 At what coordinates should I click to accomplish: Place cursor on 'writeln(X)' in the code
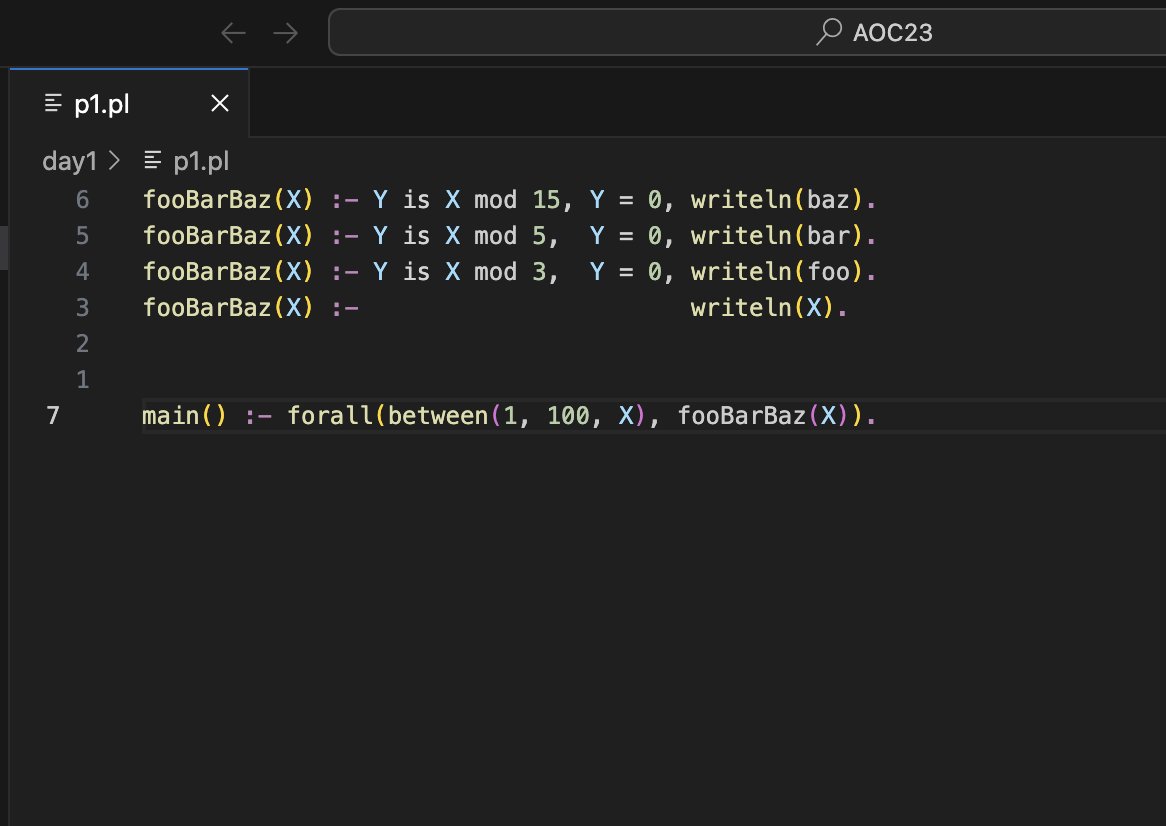point(762,308)
